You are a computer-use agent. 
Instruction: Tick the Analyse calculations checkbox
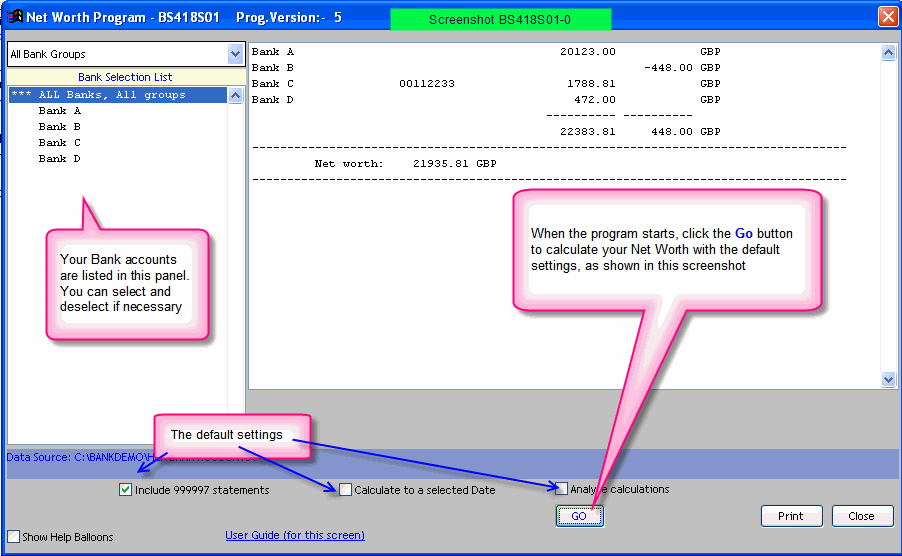(x=562, y=489)
